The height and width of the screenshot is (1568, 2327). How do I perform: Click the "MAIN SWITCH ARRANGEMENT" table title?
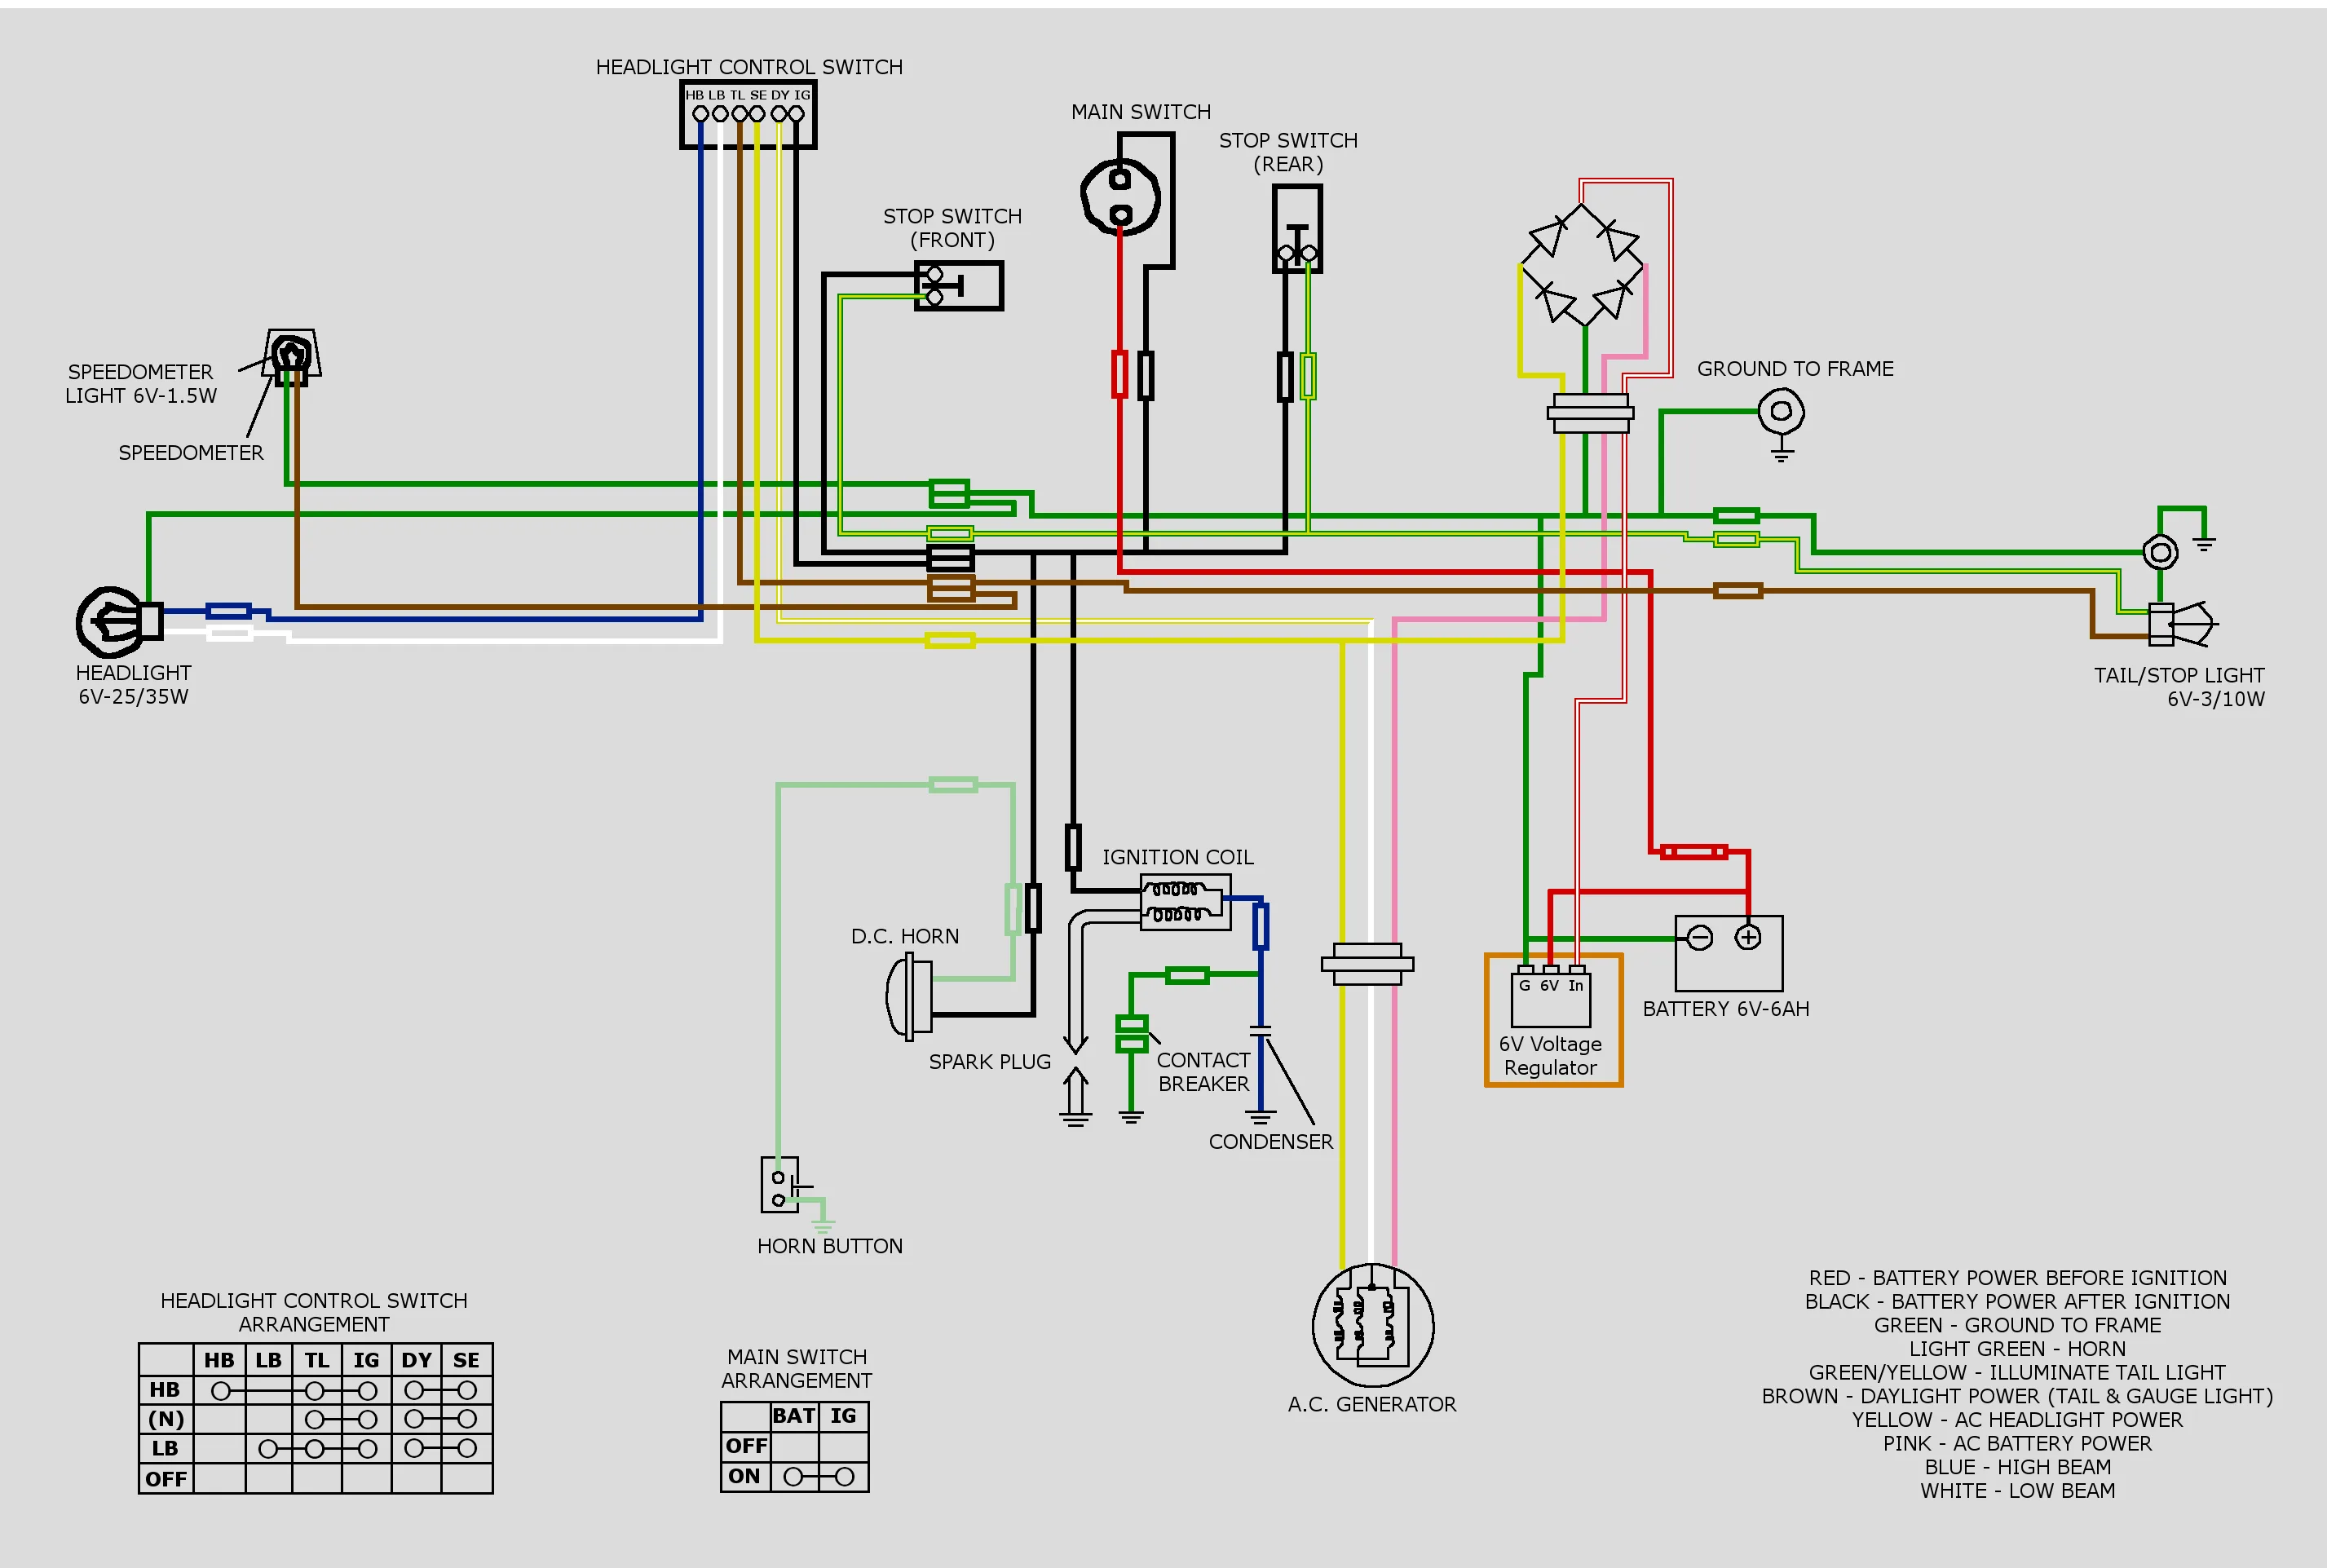797,1368
